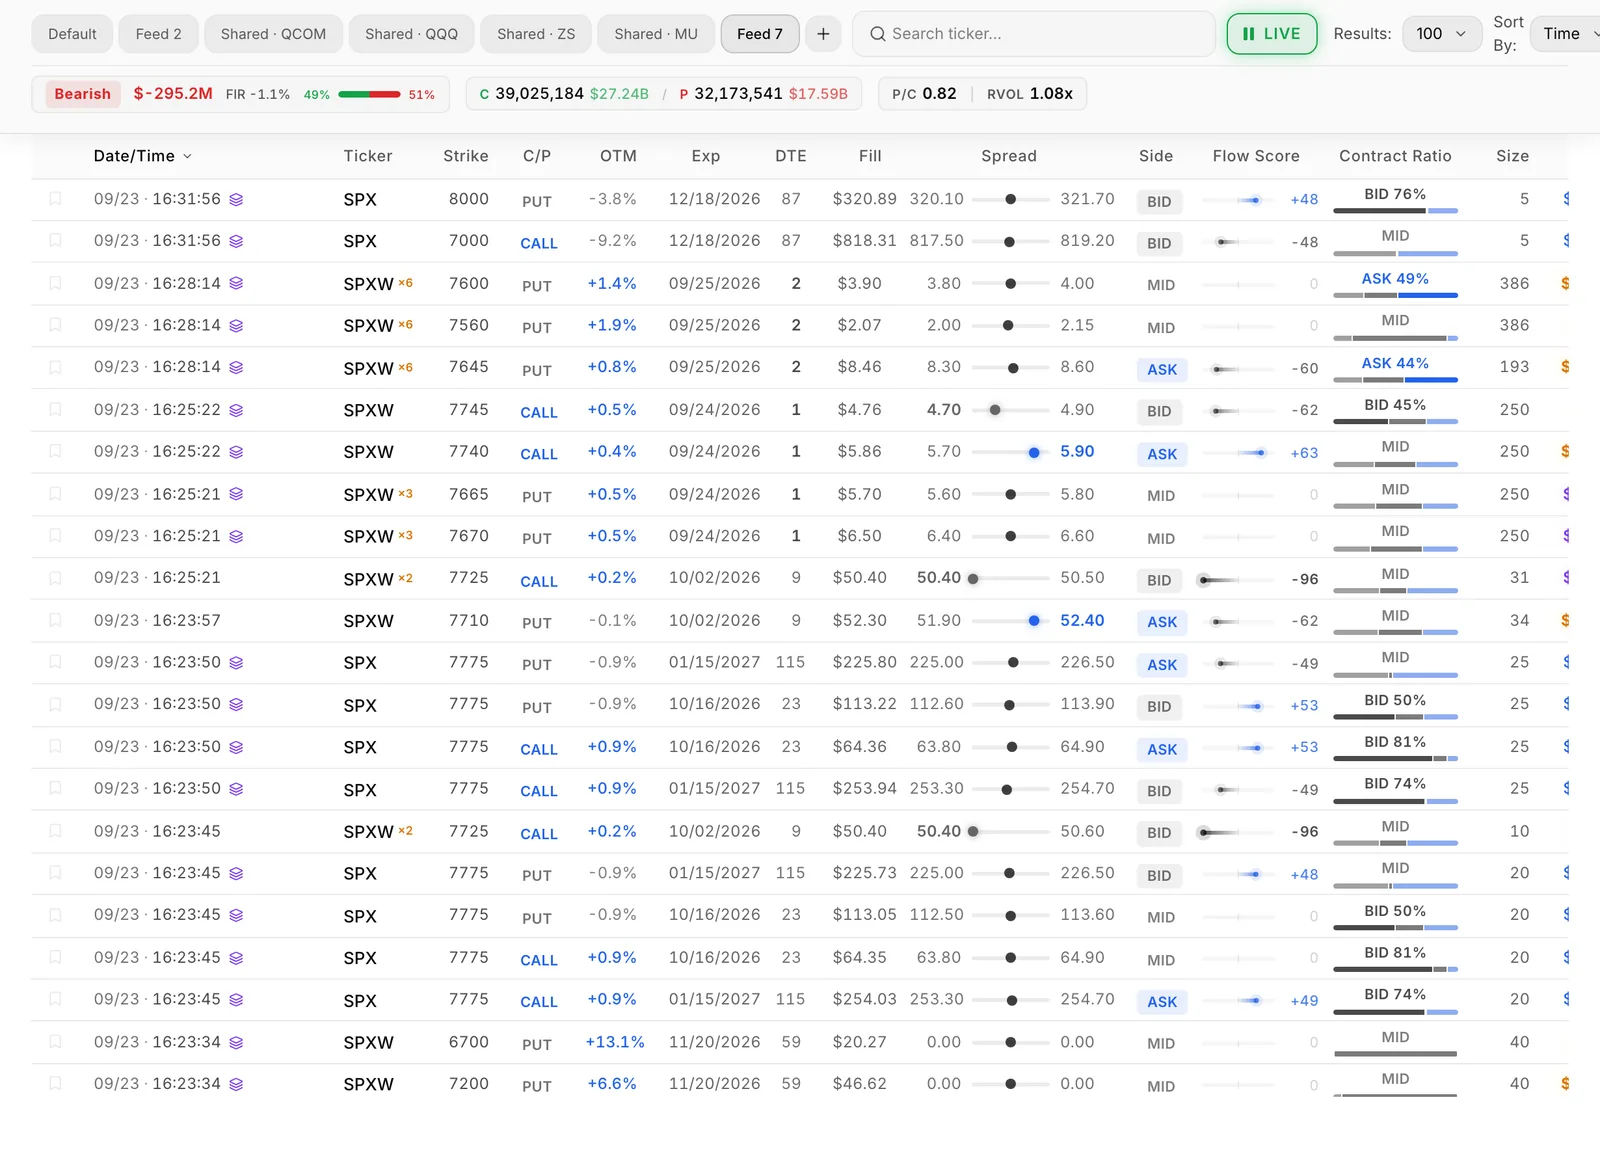1600x1171 pixels.
Task: Click stack icon on SPX 7775 $225.80 row
Action: [x=236, y=663]
